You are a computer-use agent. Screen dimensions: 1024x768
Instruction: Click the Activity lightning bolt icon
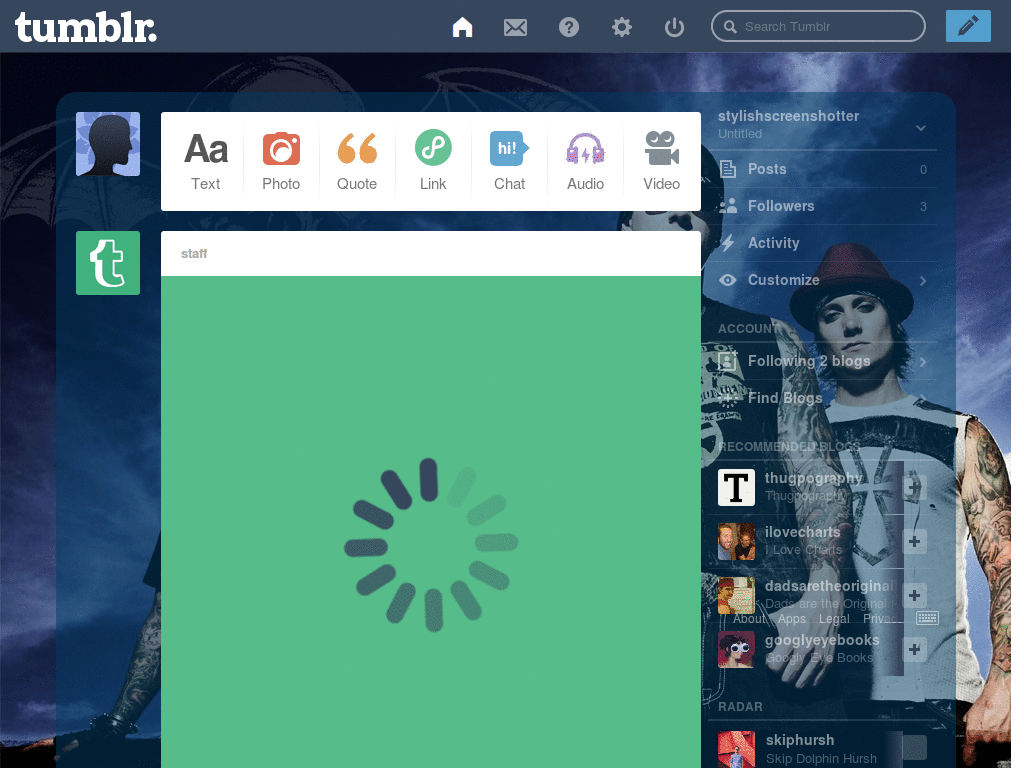pyautogui.click(x=728, y=243)
